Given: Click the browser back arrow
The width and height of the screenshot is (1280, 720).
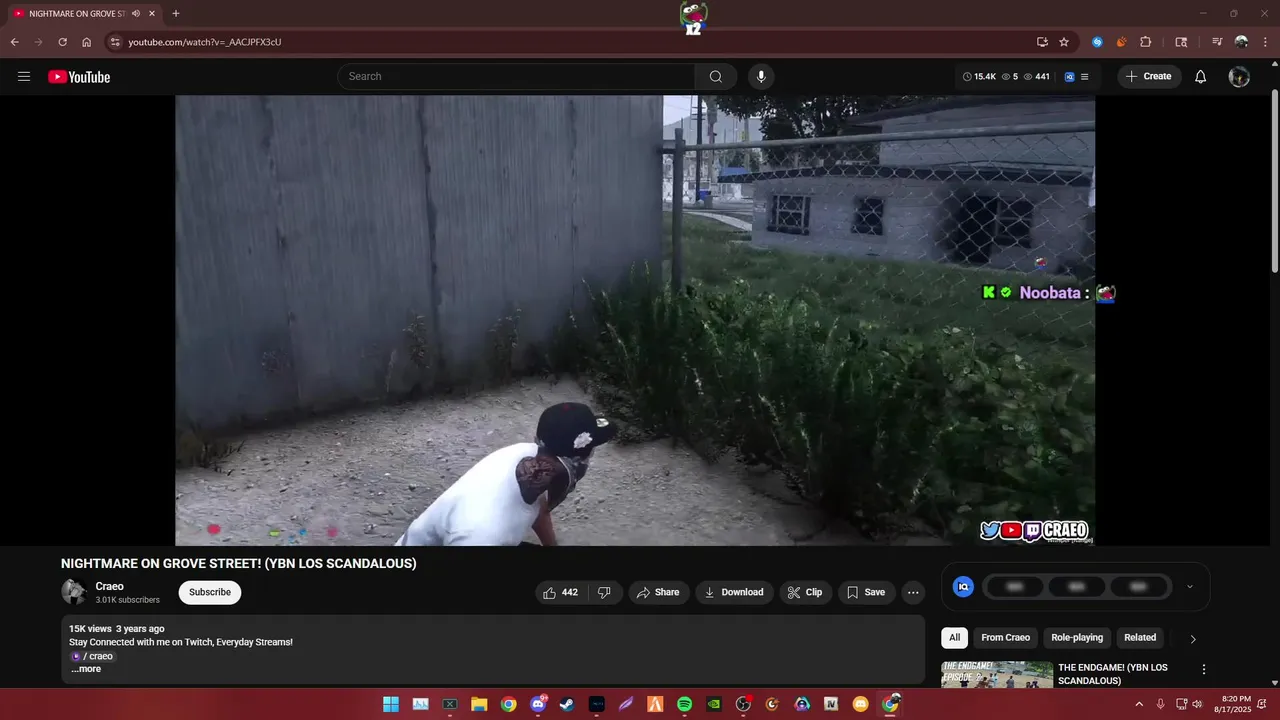Looking at the screenshot, I should pos(14,42).
